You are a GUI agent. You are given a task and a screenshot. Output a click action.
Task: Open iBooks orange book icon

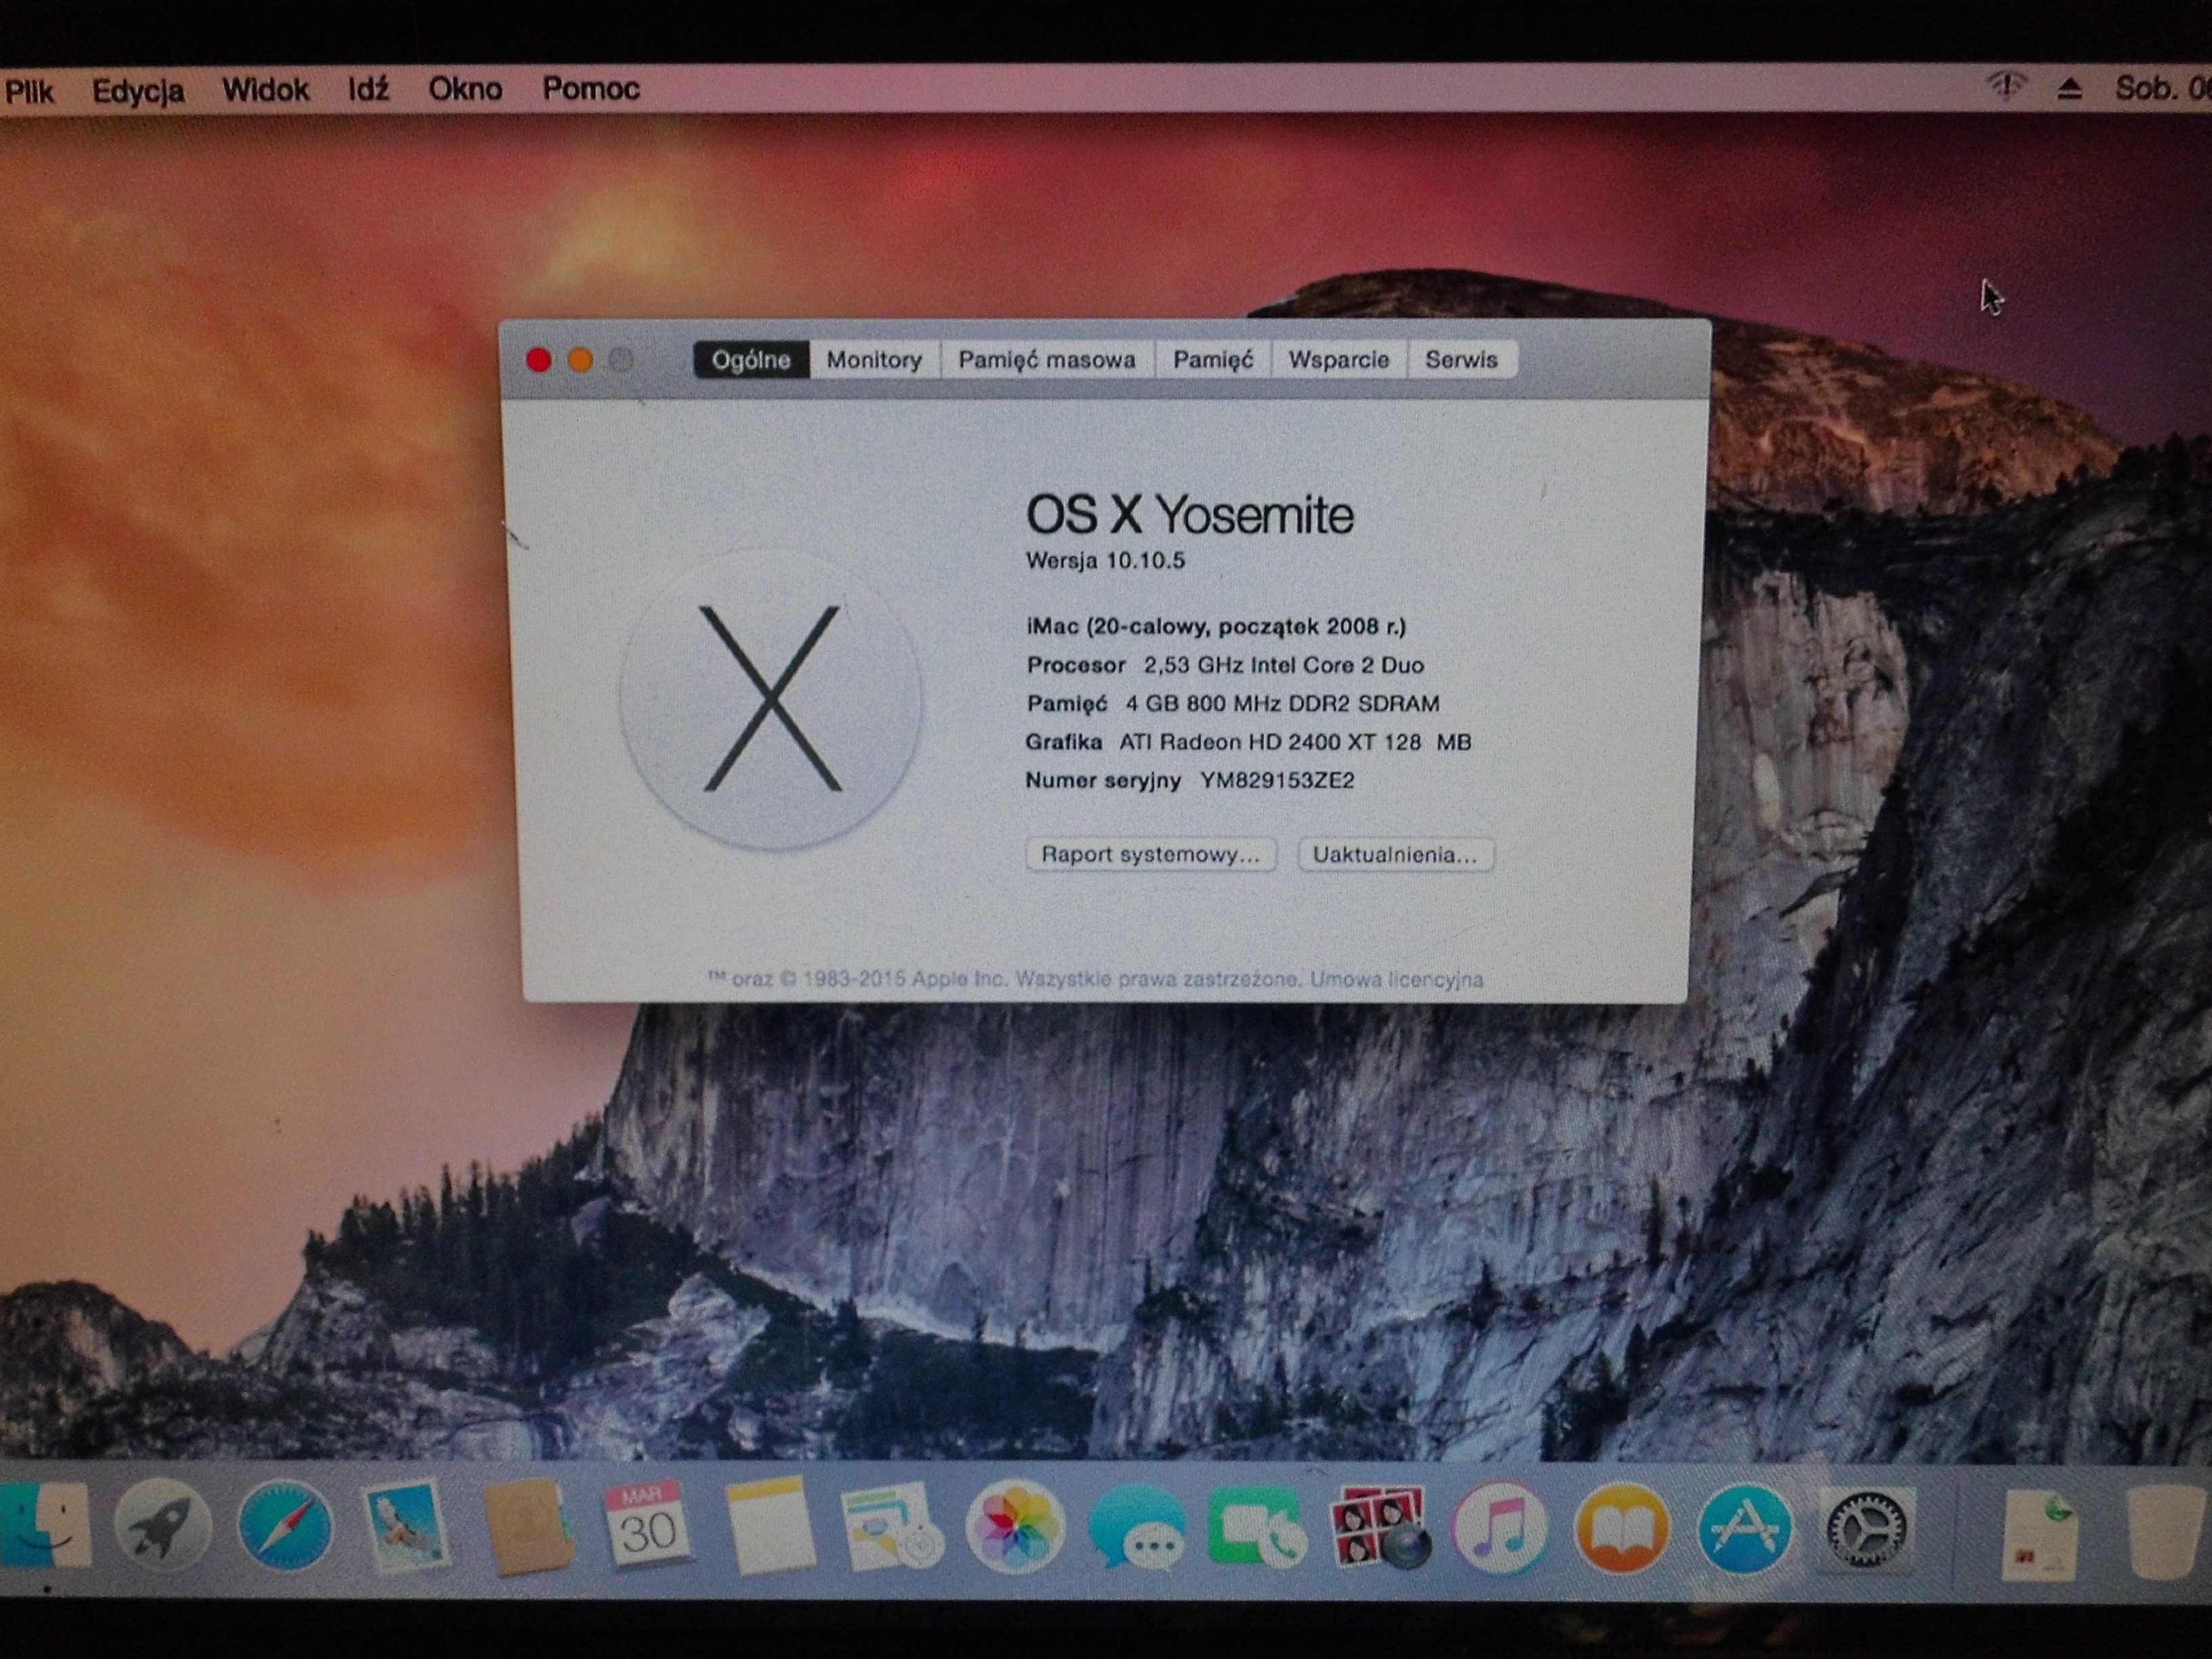(x=1622, y=1528)
